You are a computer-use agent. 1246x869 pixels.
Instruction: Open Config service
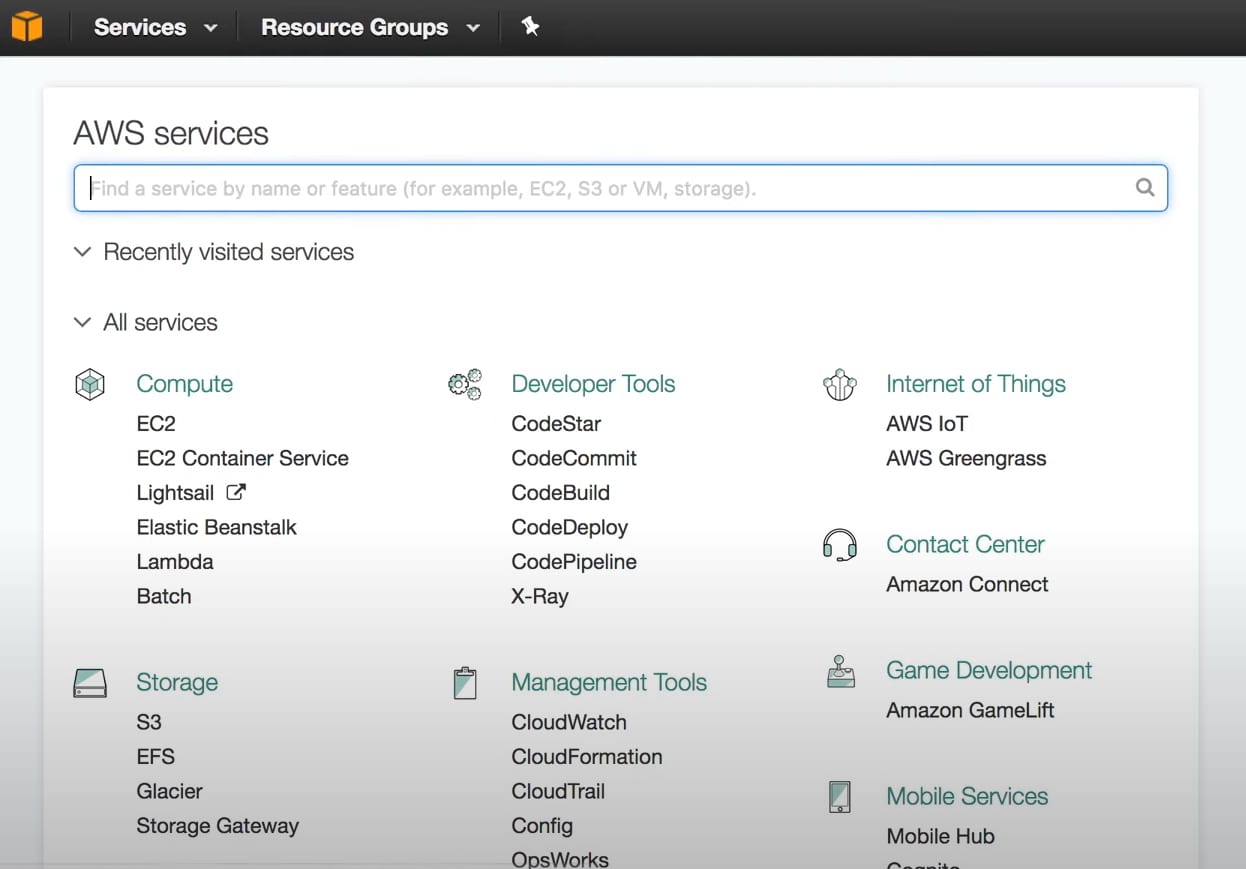[x=542, y=826]
